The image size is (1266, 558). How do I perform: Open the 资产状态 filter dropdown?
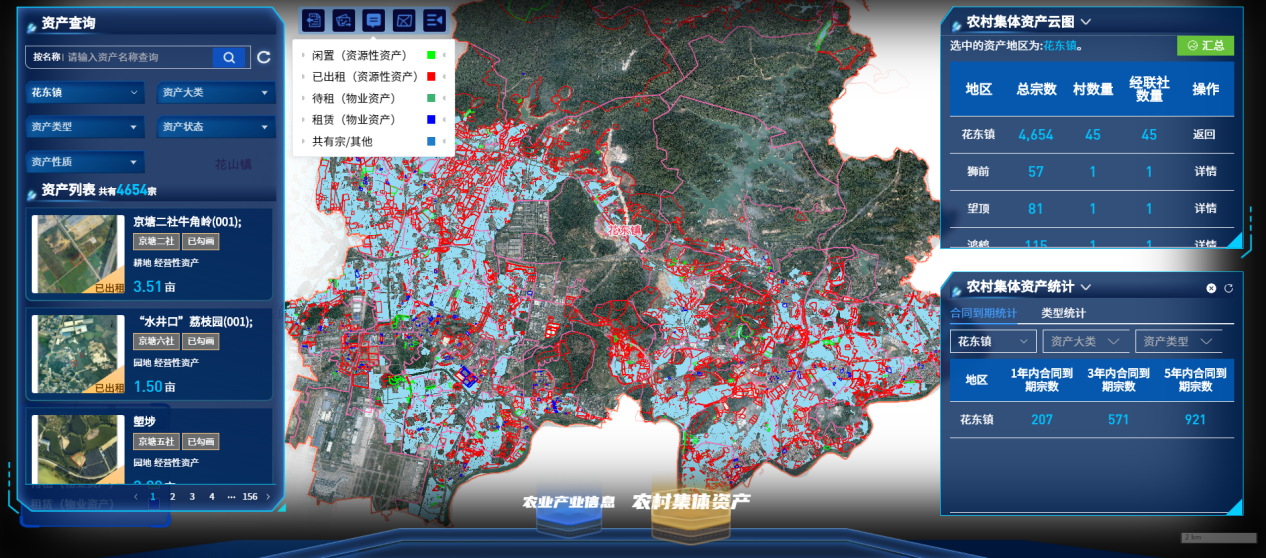[x=215, y=128]
